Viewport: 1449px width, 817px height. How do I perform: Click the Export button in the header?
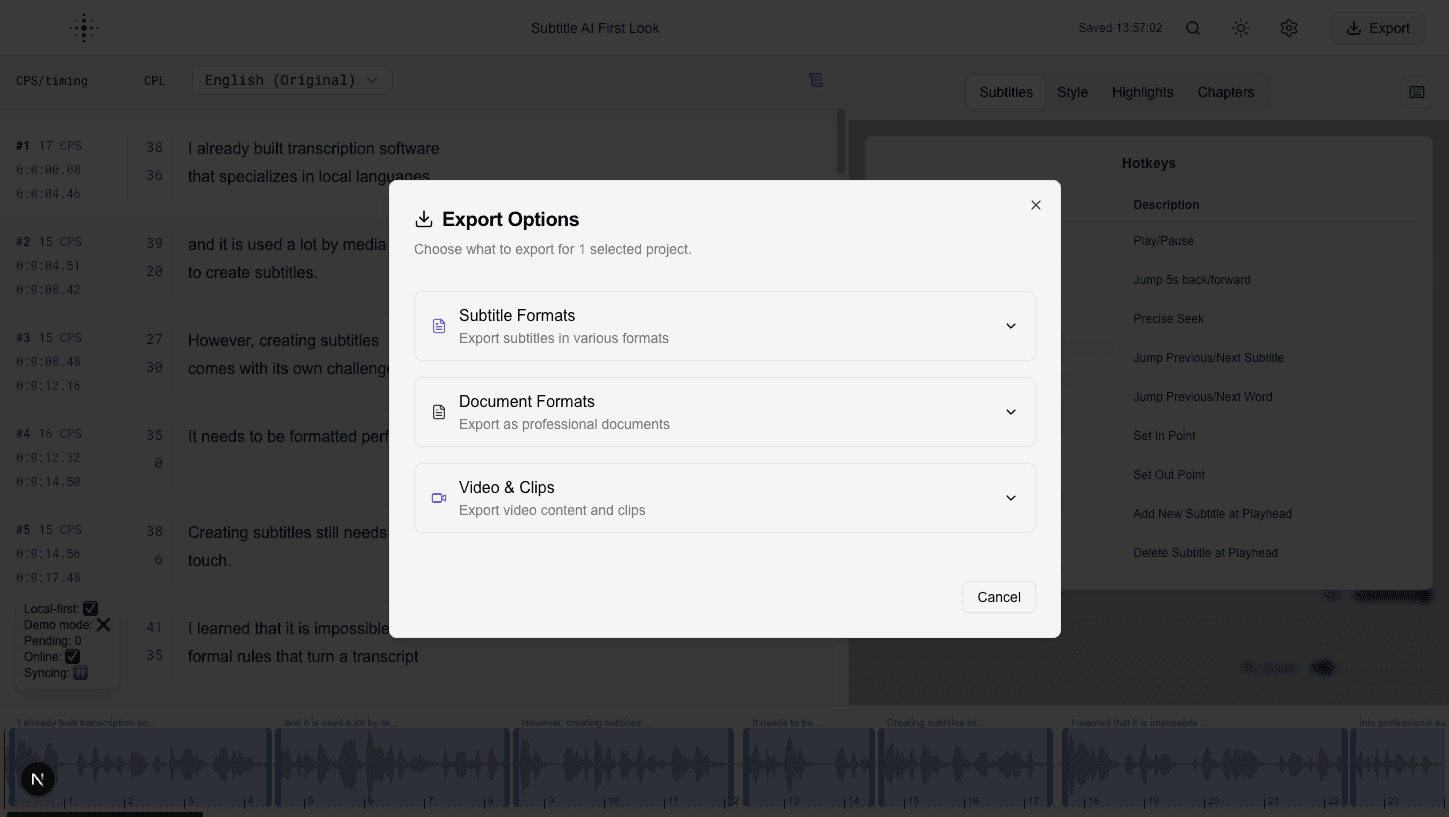(1377, 28)
